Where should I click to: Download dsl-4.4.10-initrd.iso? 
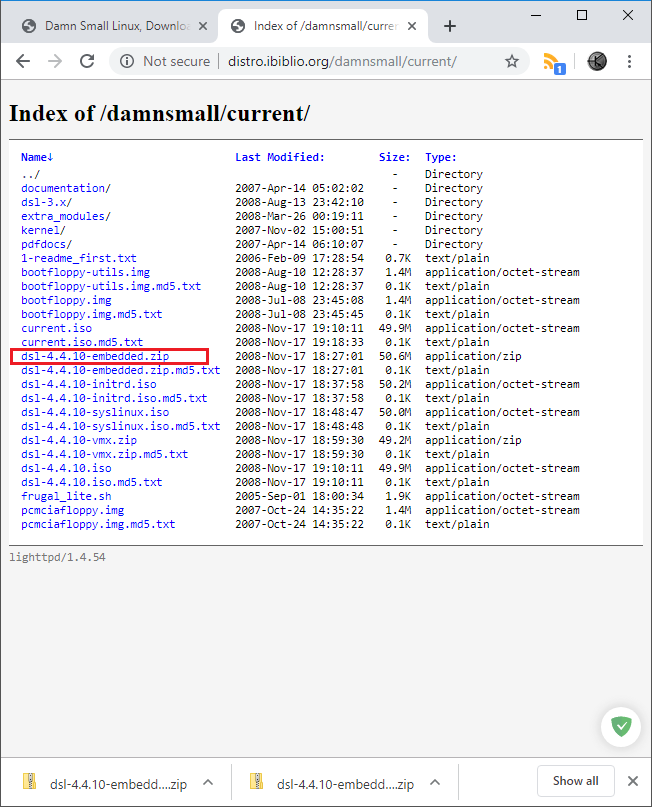[89, 384]
